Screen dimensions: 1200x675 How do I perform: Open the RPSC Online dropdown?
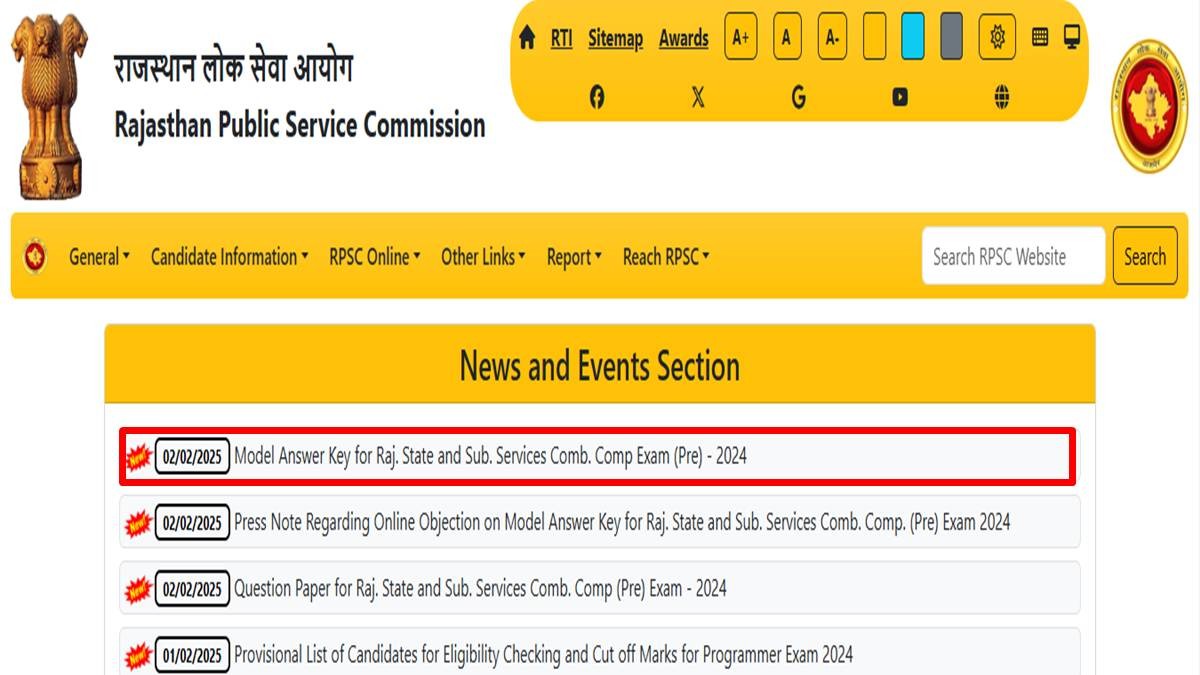374,257
